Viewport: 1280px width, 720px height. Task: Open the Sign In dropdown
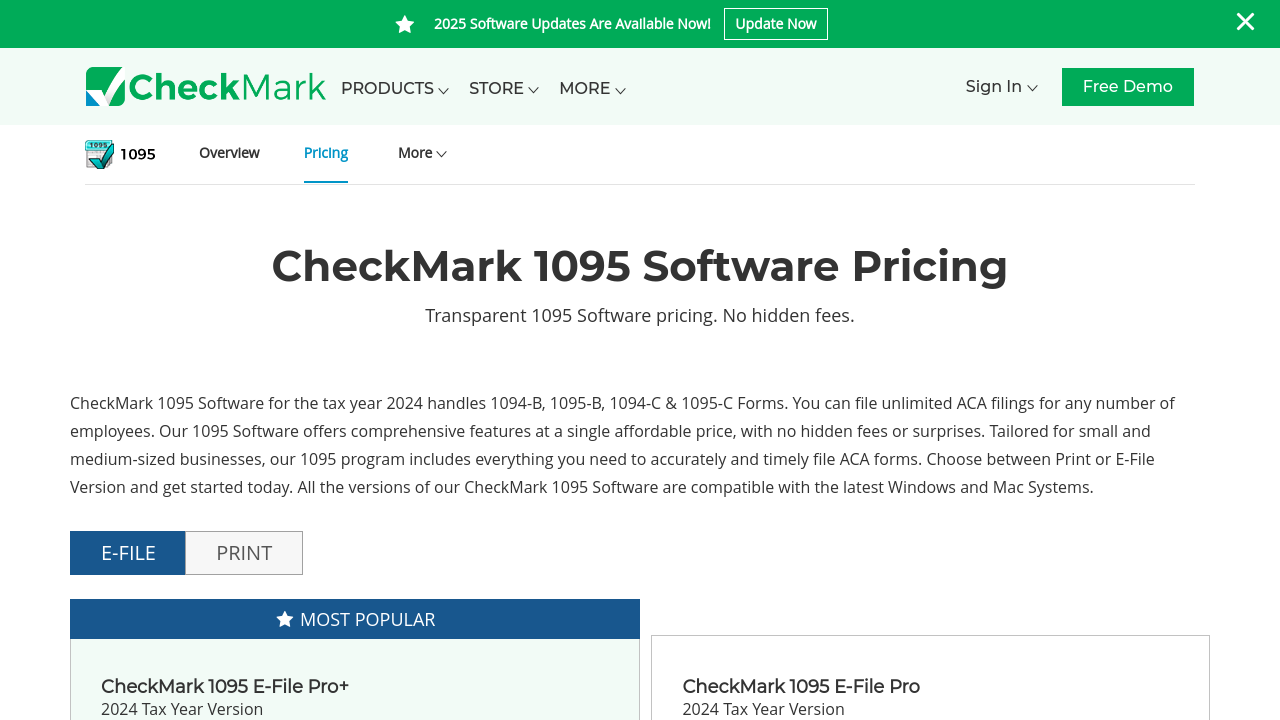coord(1000,86)
